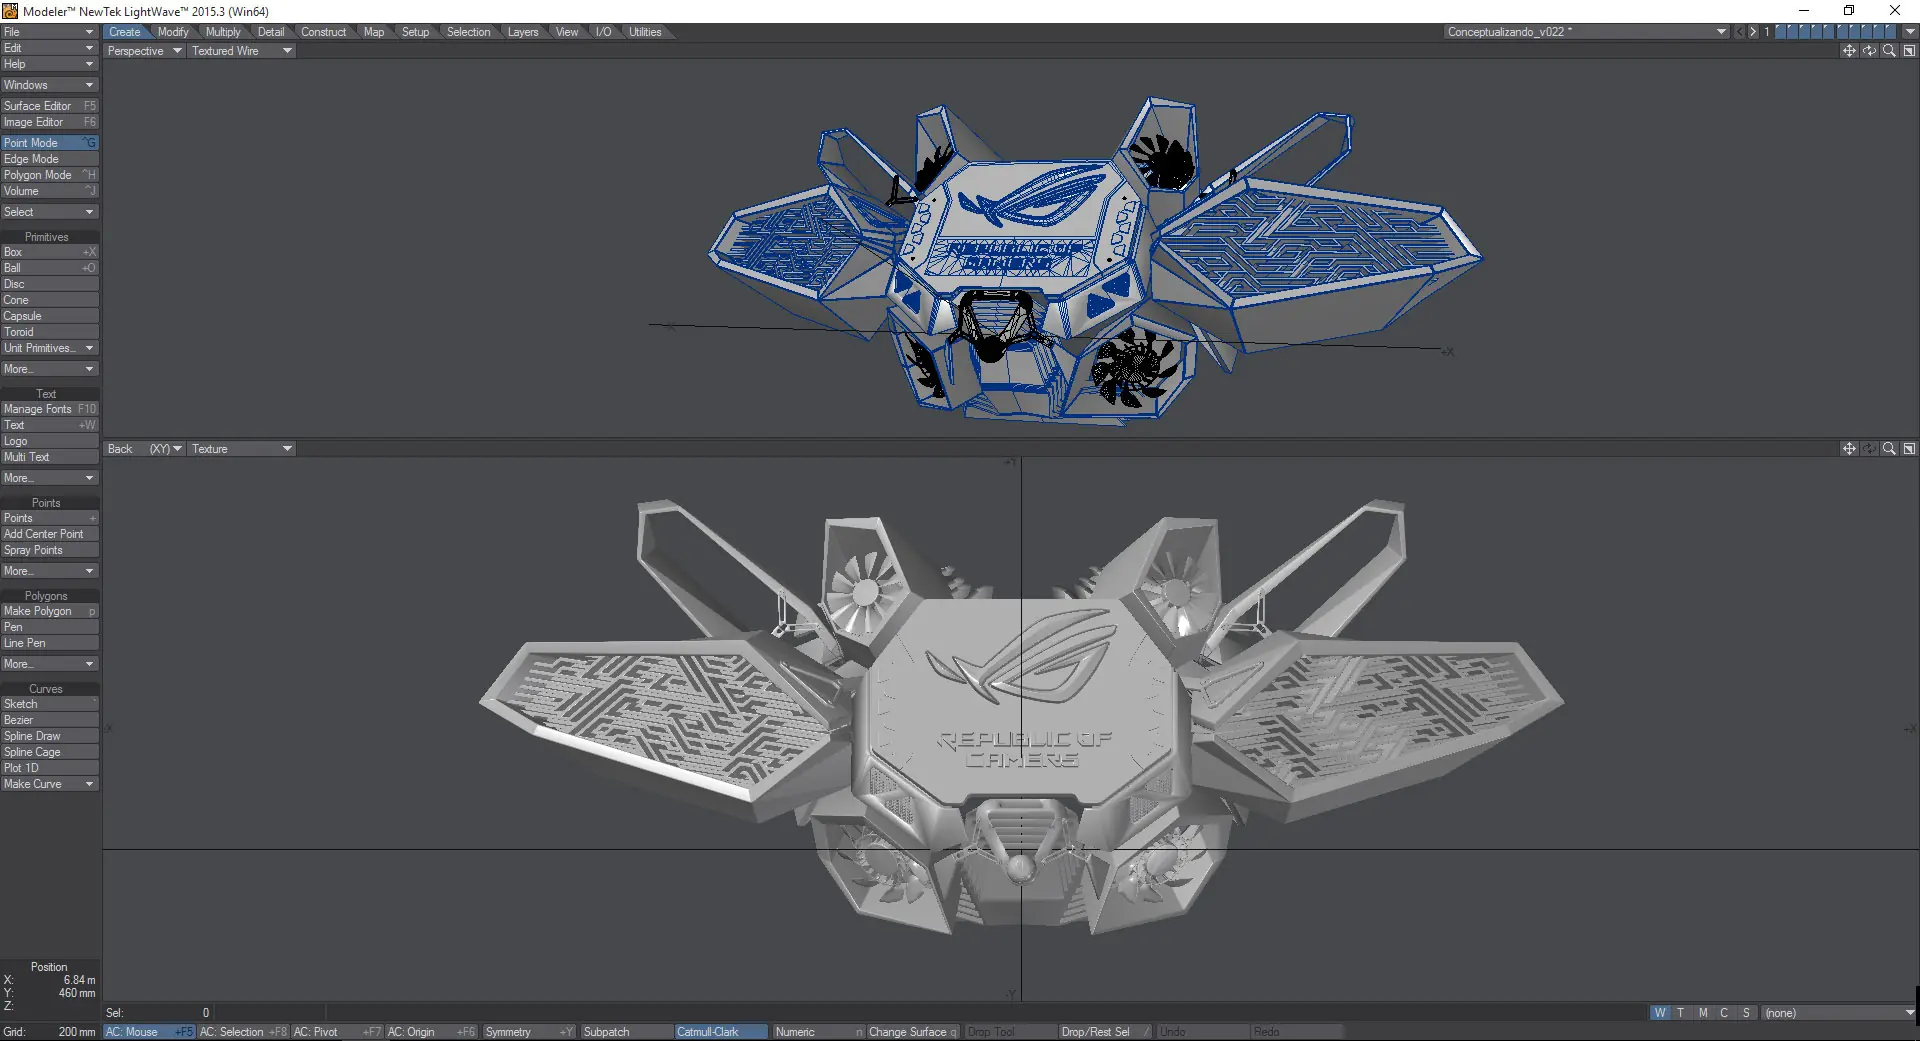The width and height of the screenshot is (1920, 1041).
Task: Open the Textured Wire display mode dropdown
Action: (x=241, y=51)
